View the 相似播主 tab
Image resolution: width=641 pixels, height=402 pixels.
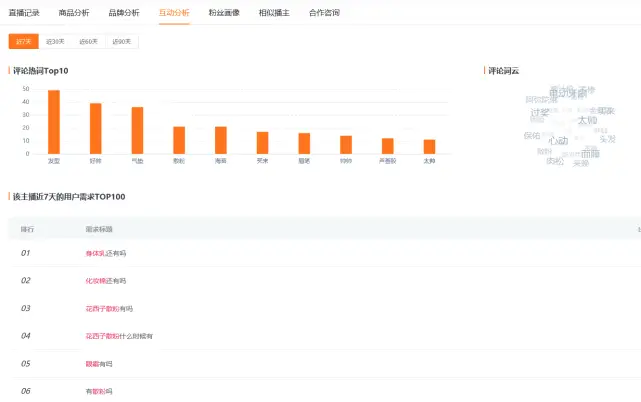pyautogui.click(x=274, y=13)
